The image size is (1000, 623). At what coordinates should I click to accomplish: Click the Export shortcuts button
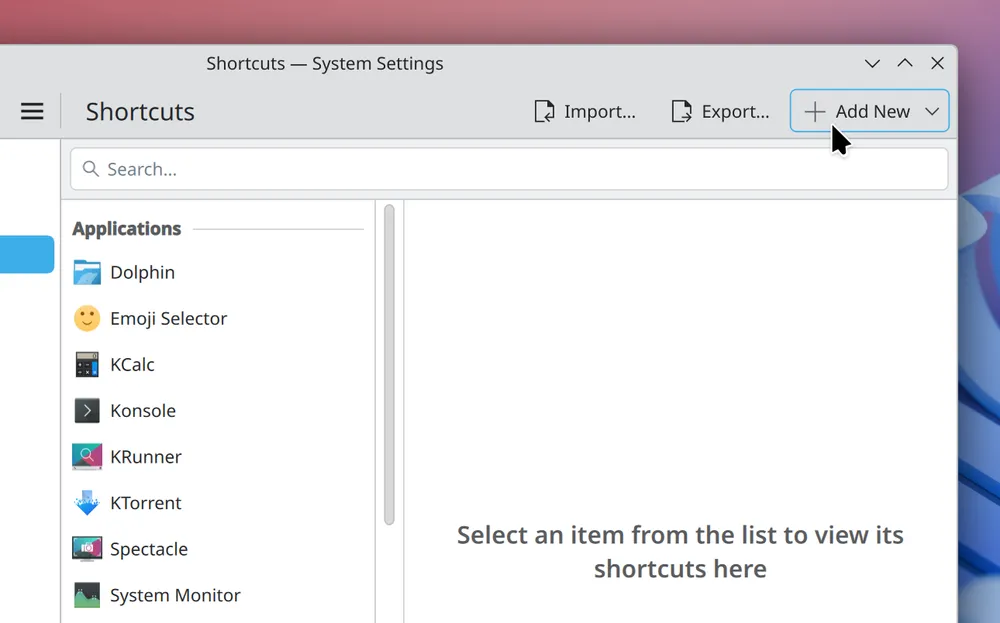[721, 111]
